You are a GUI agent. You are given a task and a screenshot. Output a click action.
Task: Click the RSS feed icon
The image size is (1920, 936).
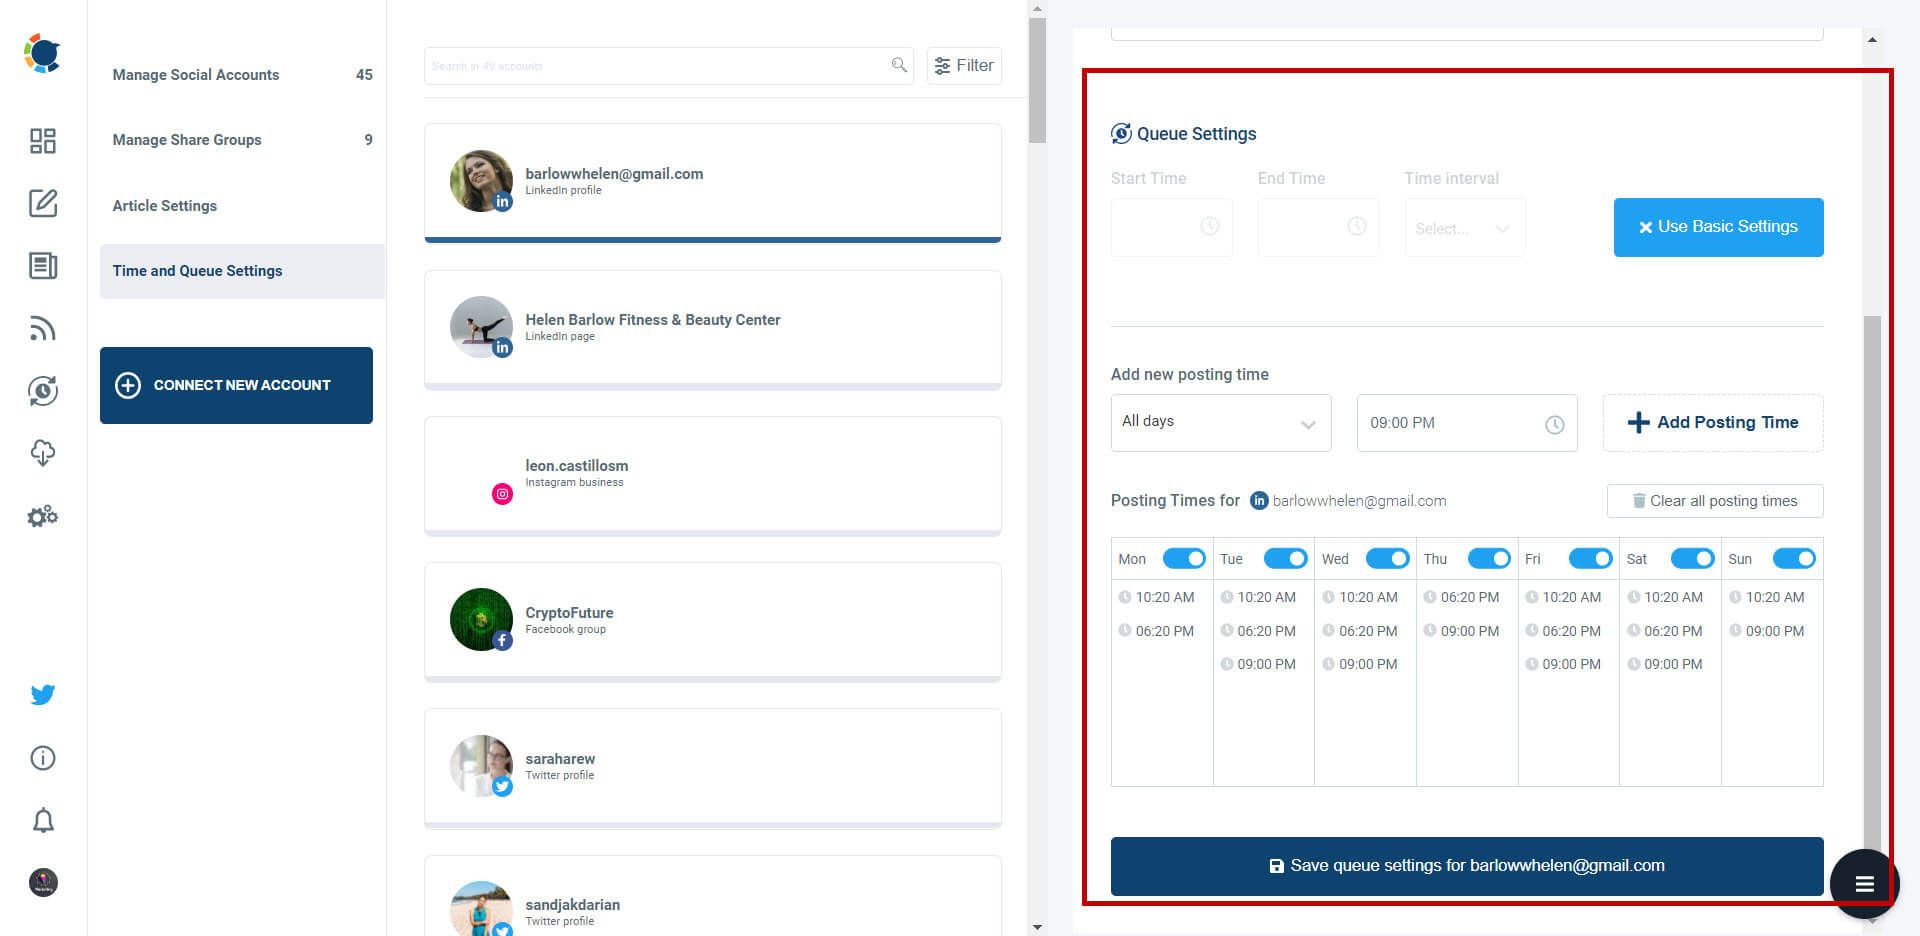tap(42, 328)
